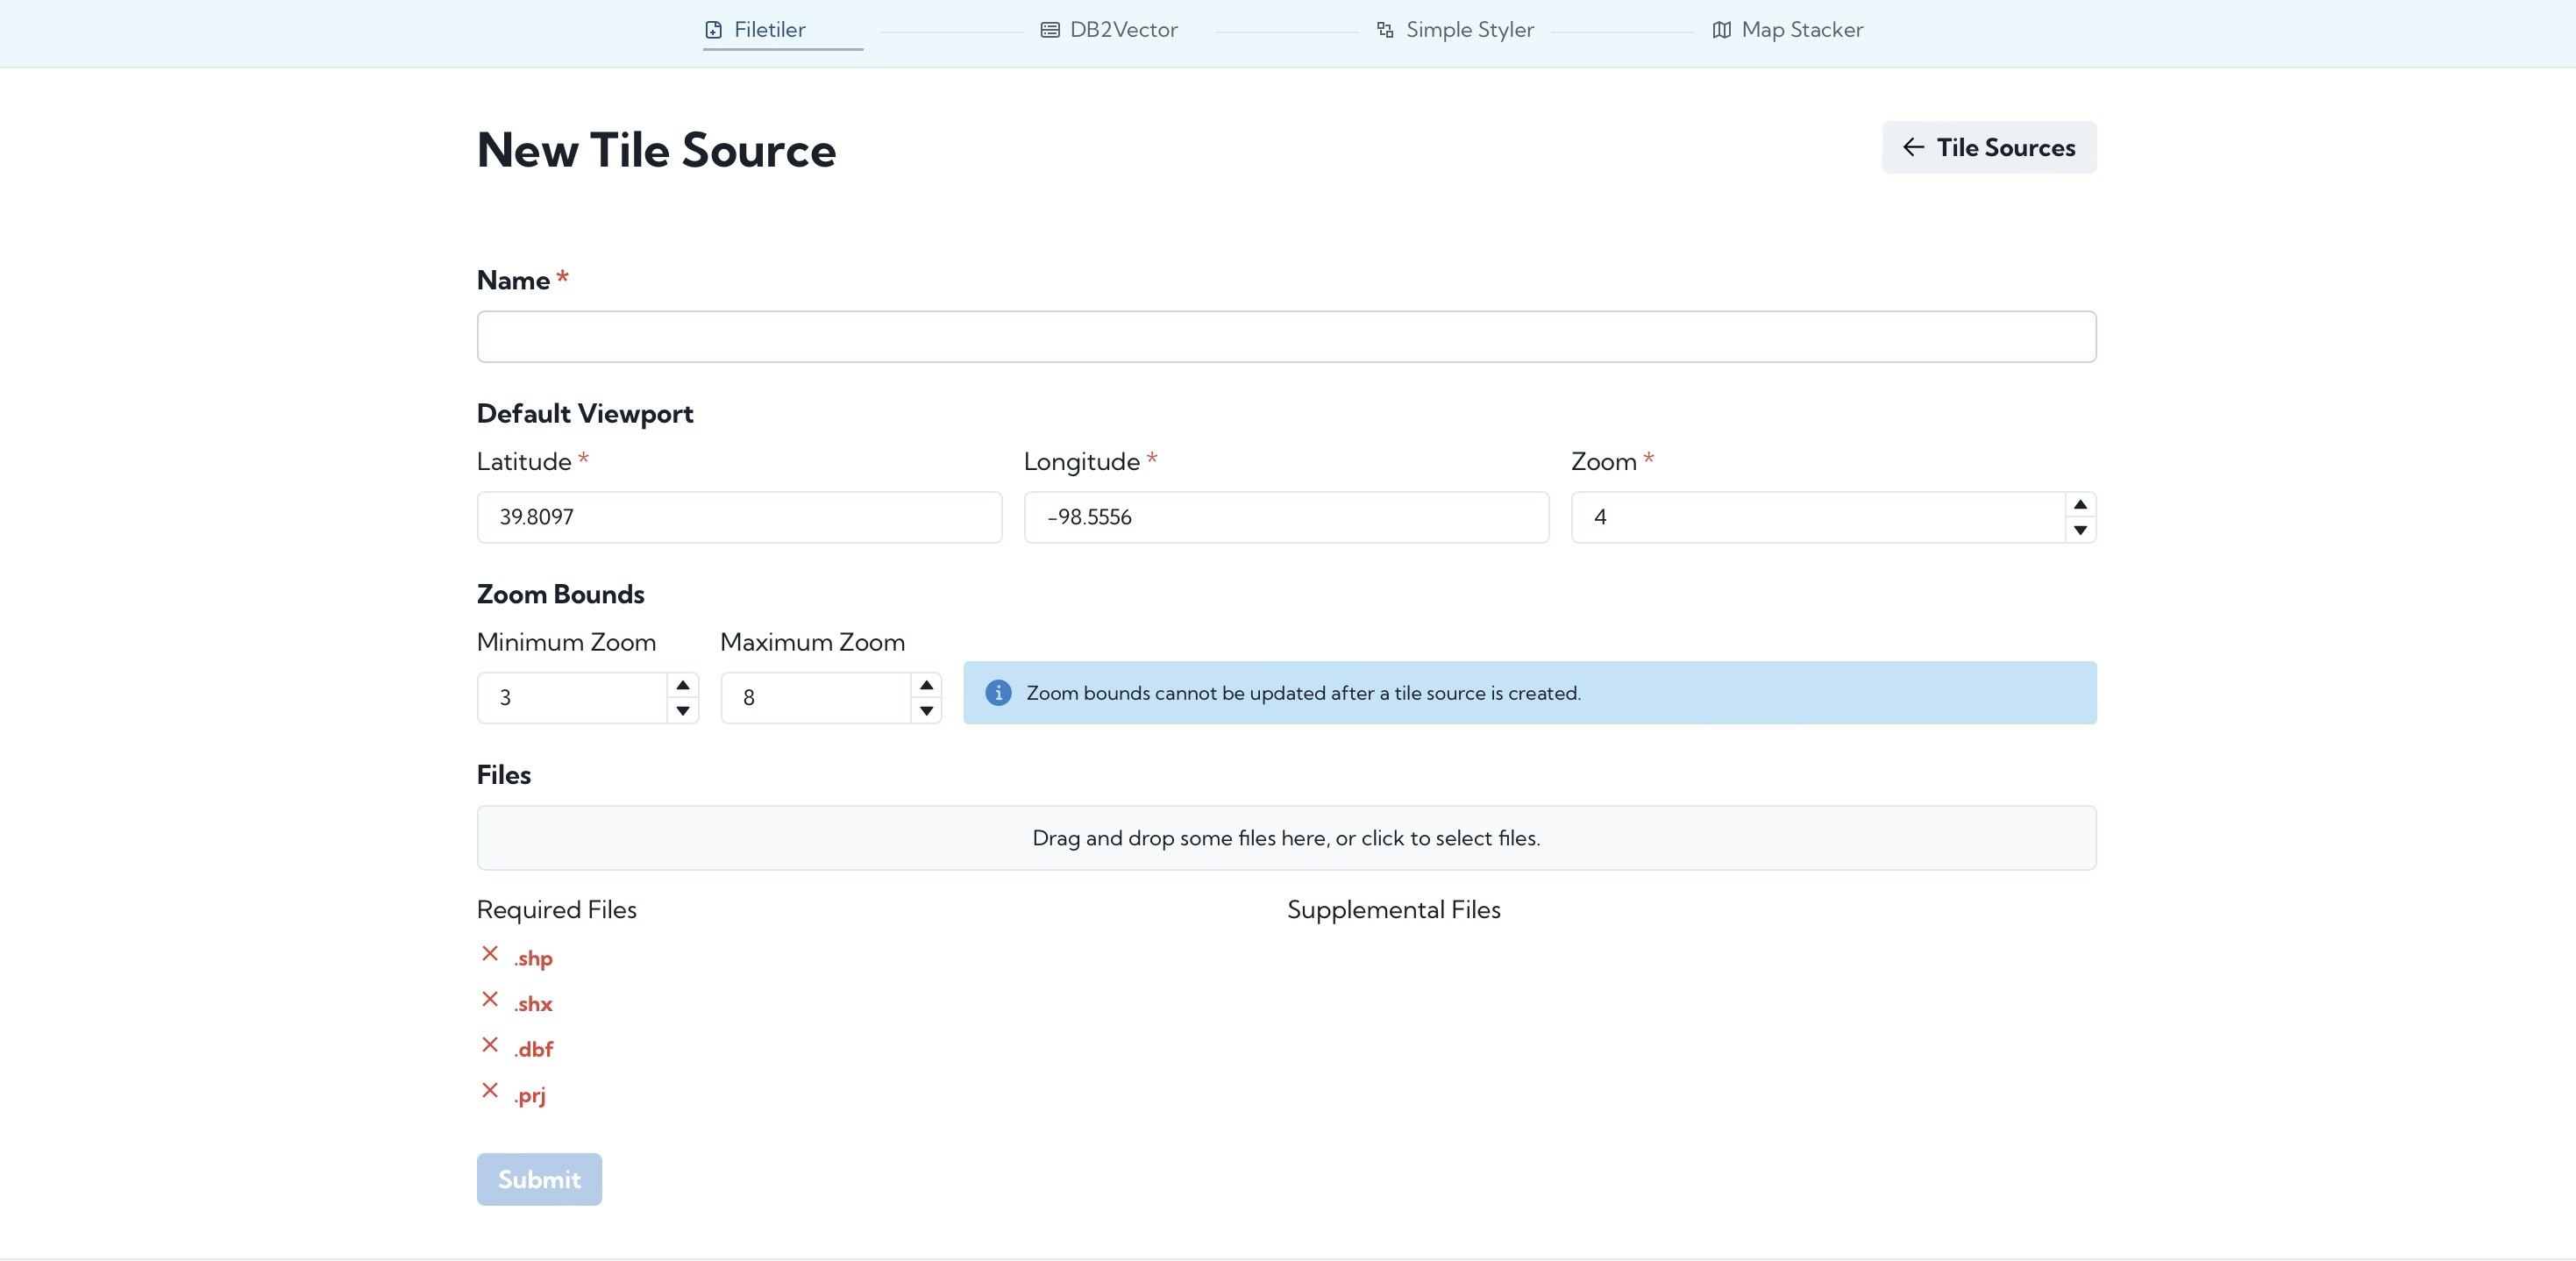This screenshot has width=2576, height=1261.
Task: Decrease the Maximum Zoom value
Action: coord(926,710)
